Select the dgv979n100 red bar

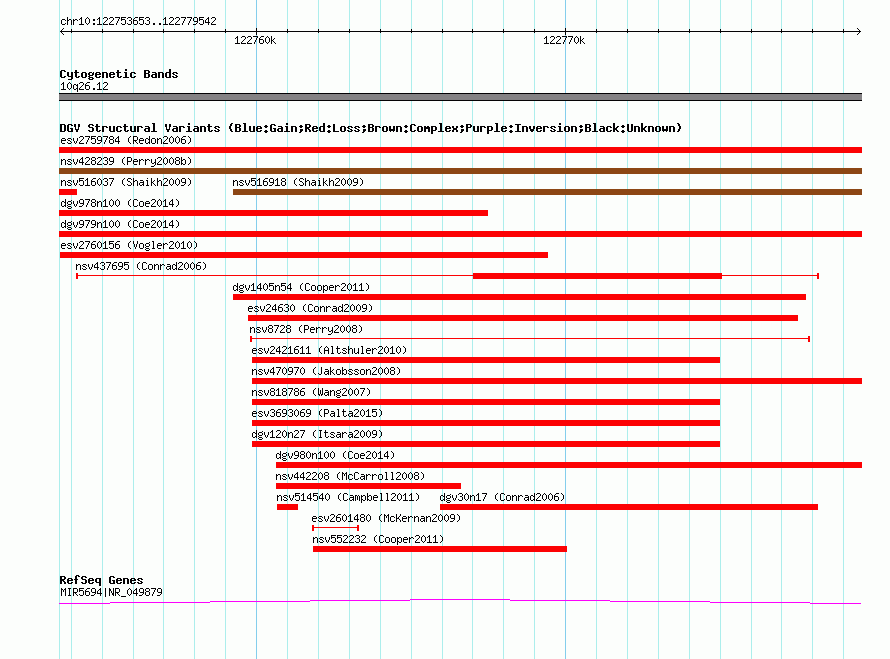pyautogui.click(x=460, y=234)
